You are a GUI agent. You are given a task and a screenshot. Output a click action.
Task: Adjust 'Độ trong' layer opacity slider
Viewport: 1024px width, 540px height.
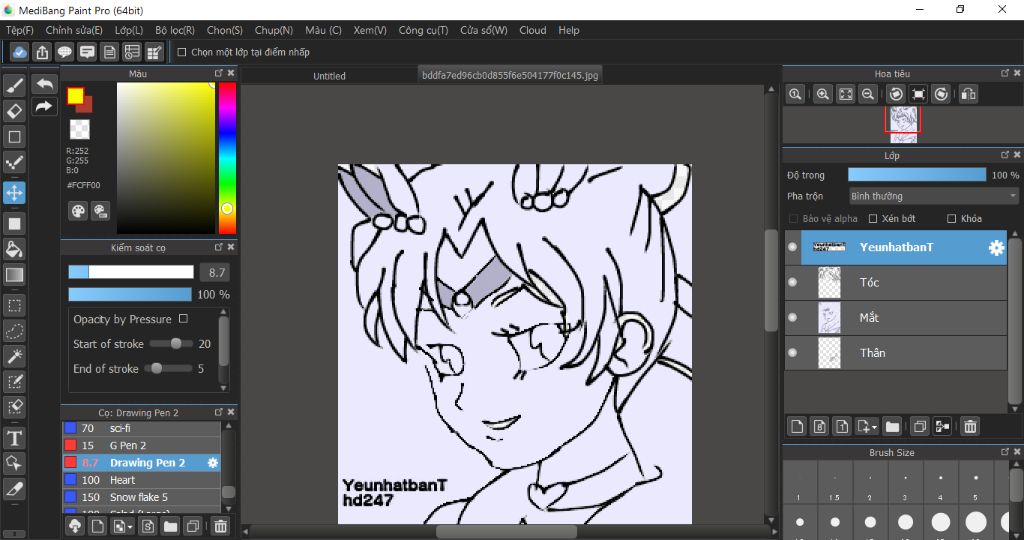coord(917,175)
